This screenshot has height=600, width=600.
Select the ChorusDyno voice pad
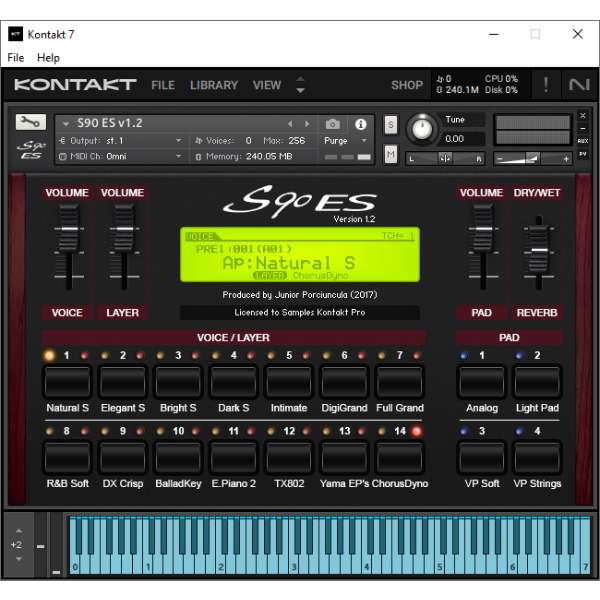(399, 457)
